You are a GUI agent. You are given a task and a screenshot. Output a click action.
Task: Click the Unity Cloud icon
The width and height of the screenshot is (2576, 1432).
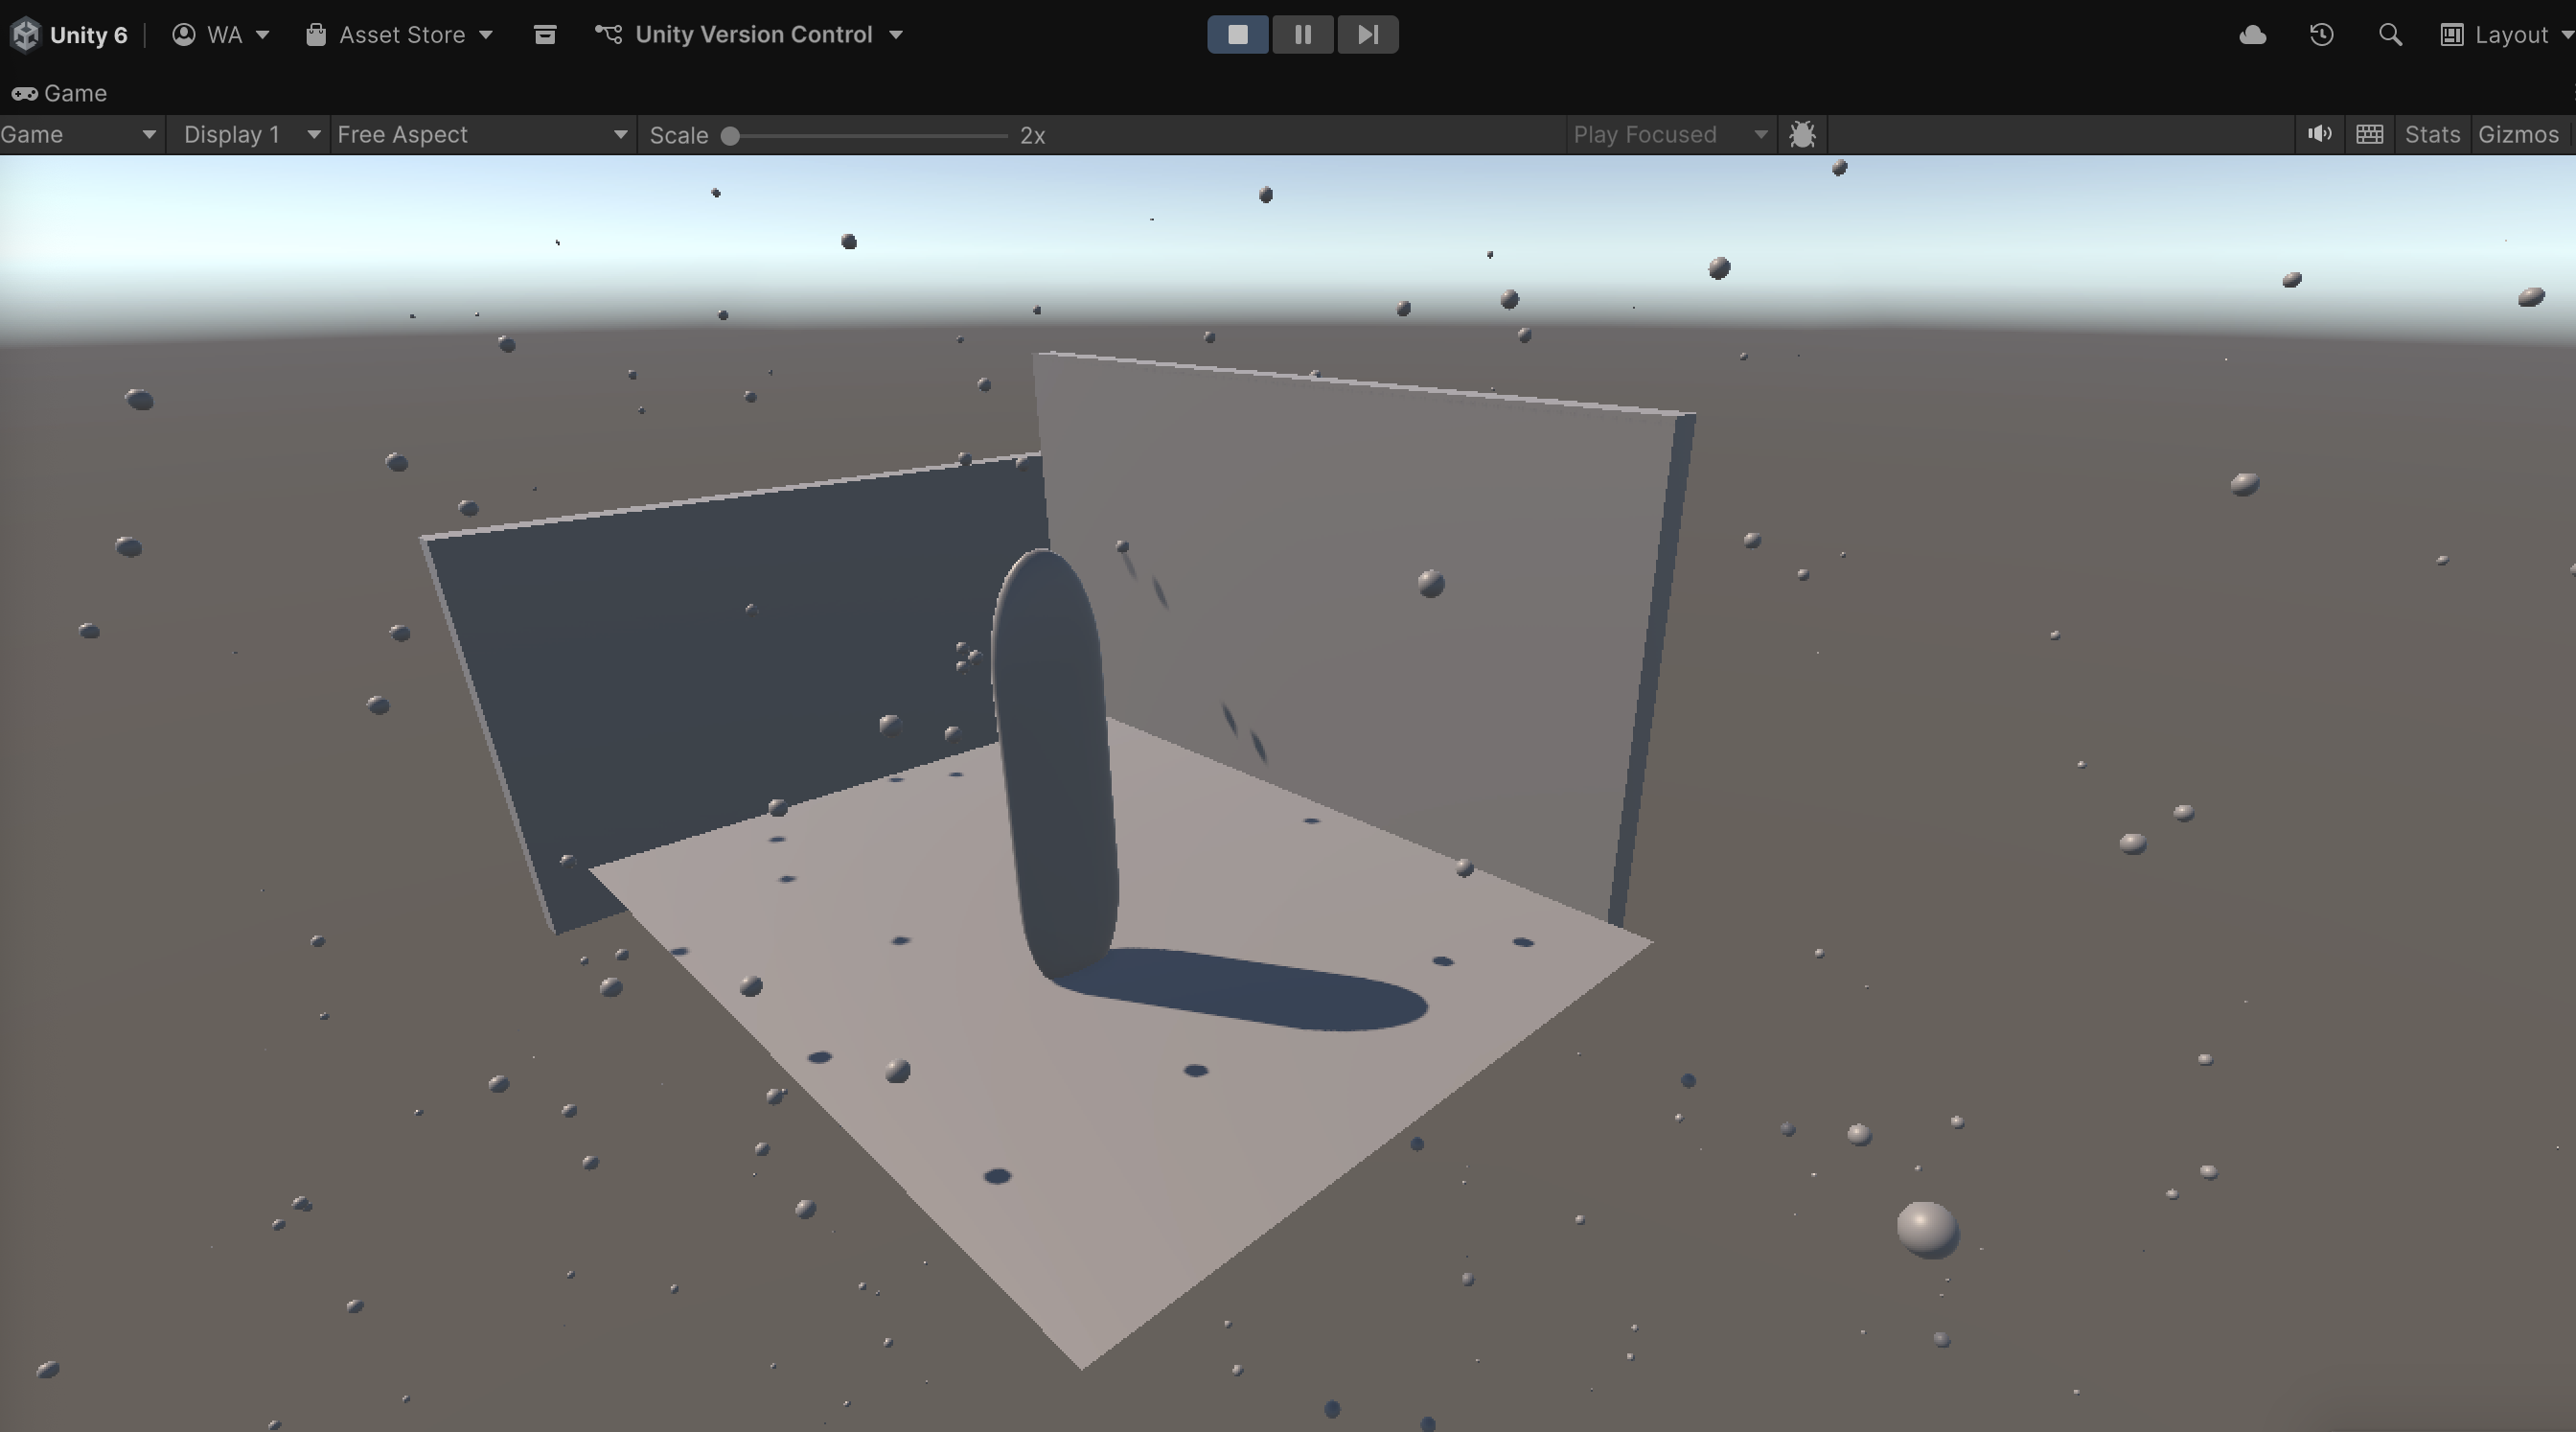(x=2251, y=34)
